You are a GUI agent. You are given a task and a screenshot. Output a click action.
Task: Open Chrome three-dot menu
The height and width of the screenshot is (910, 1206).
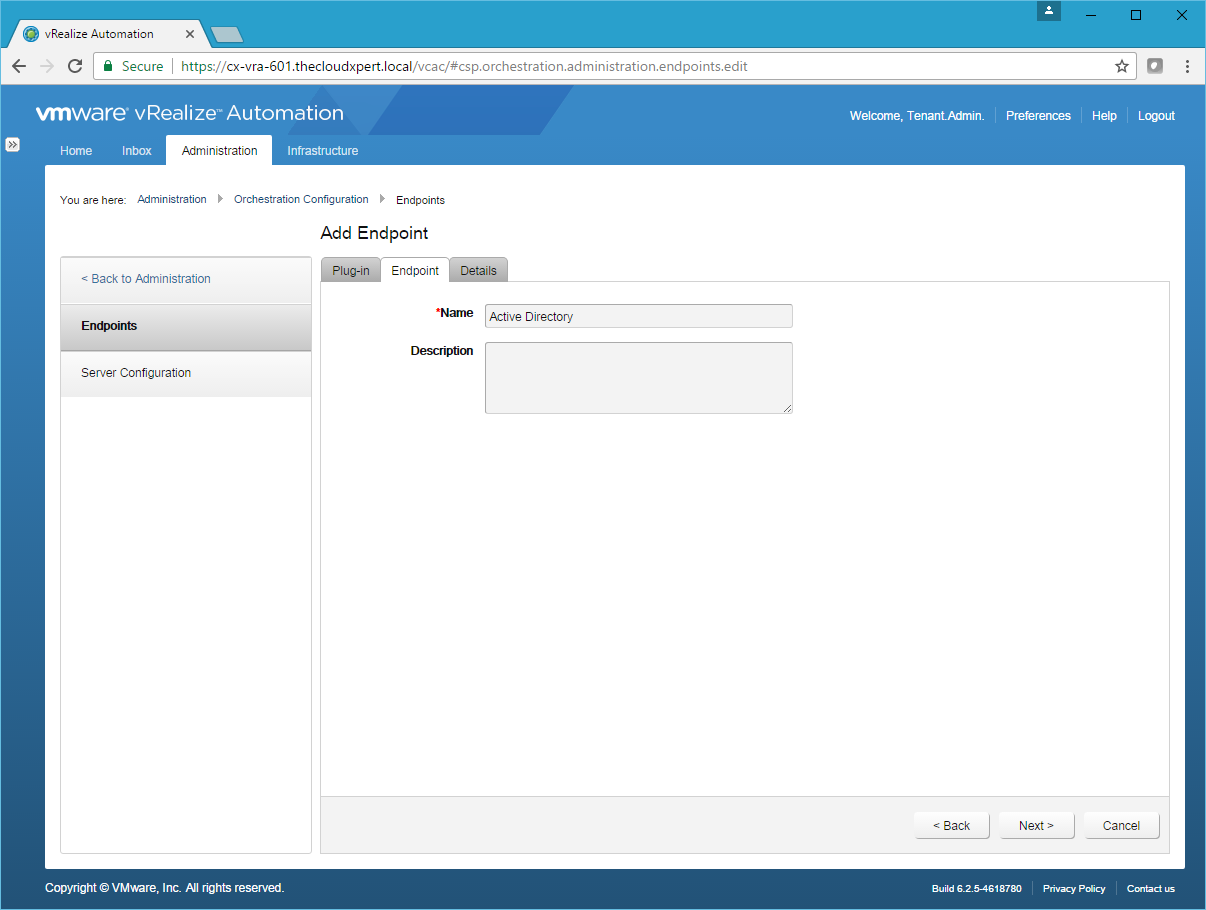[1187, 66]
